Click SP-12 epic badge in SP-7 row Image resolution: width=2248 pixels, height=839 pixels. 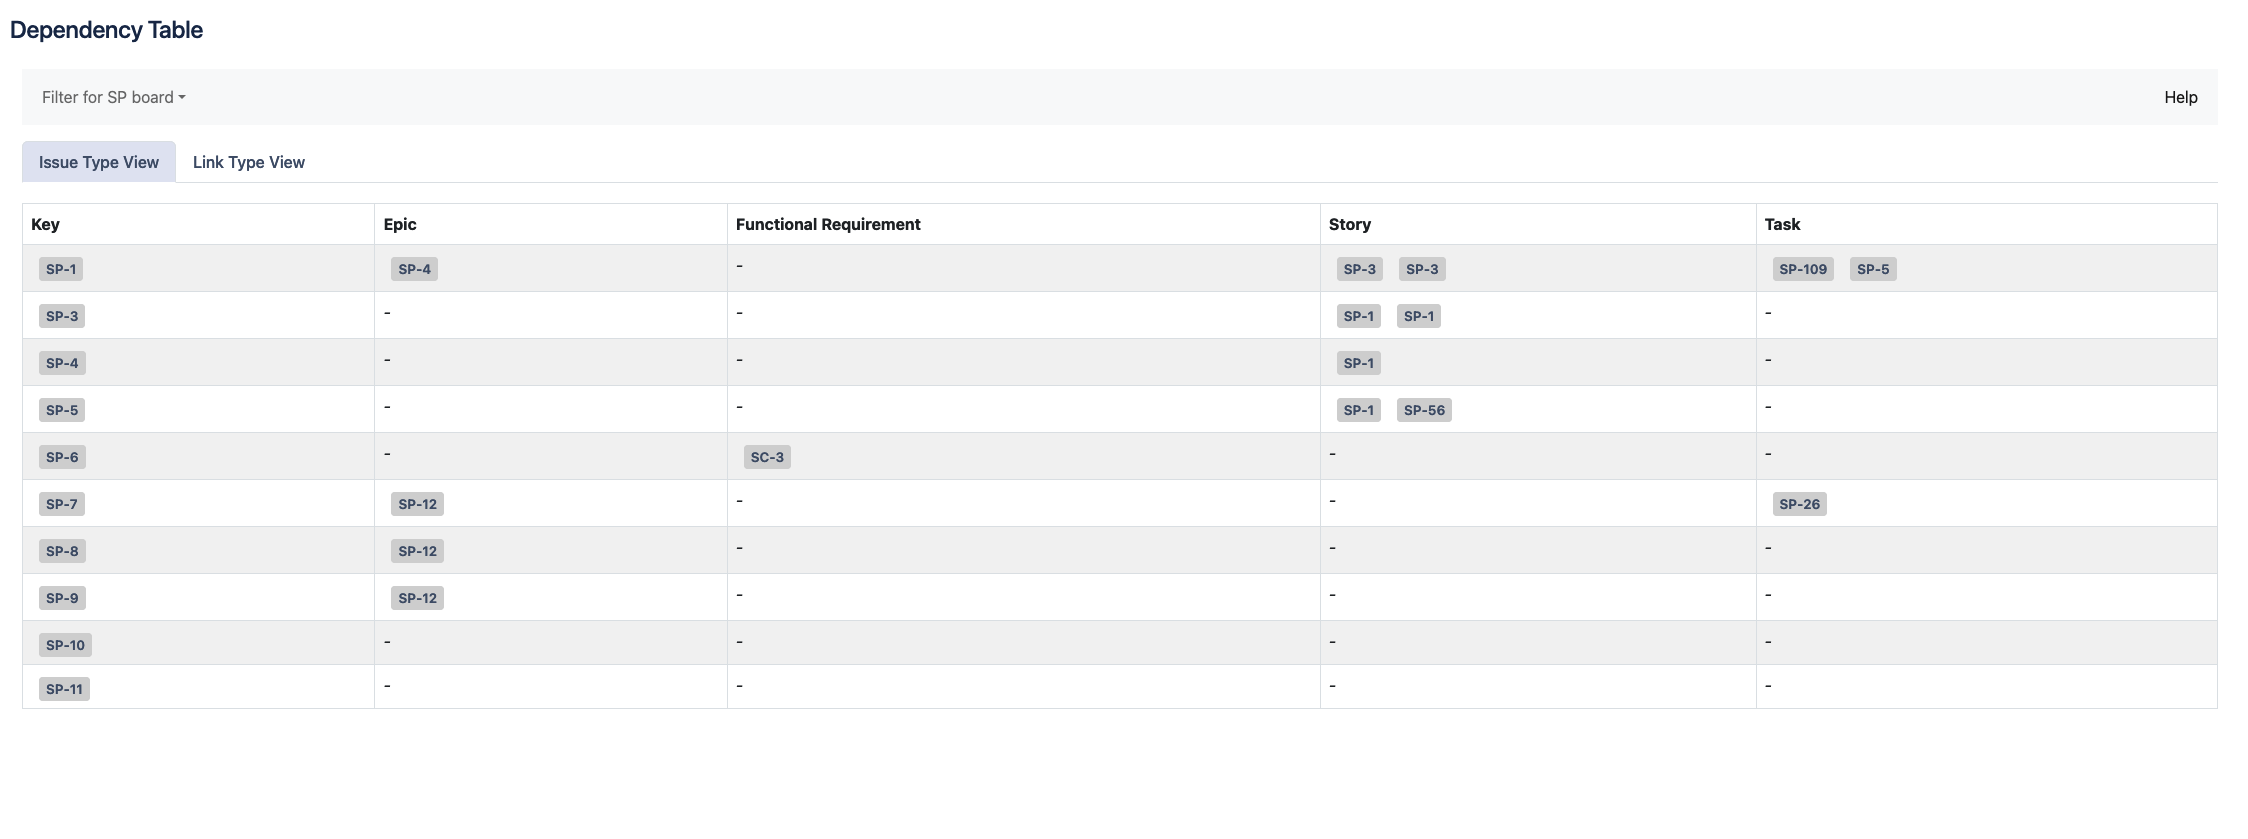[x=417, y=504]
